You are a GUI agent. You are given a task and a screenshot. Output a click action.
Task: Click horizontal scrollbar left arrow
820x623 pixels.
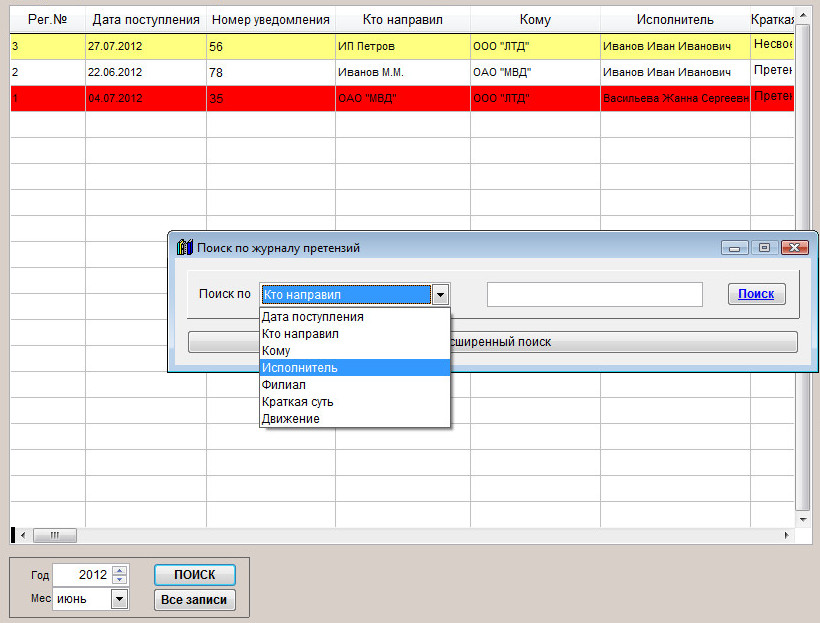(x=22, y=535)
